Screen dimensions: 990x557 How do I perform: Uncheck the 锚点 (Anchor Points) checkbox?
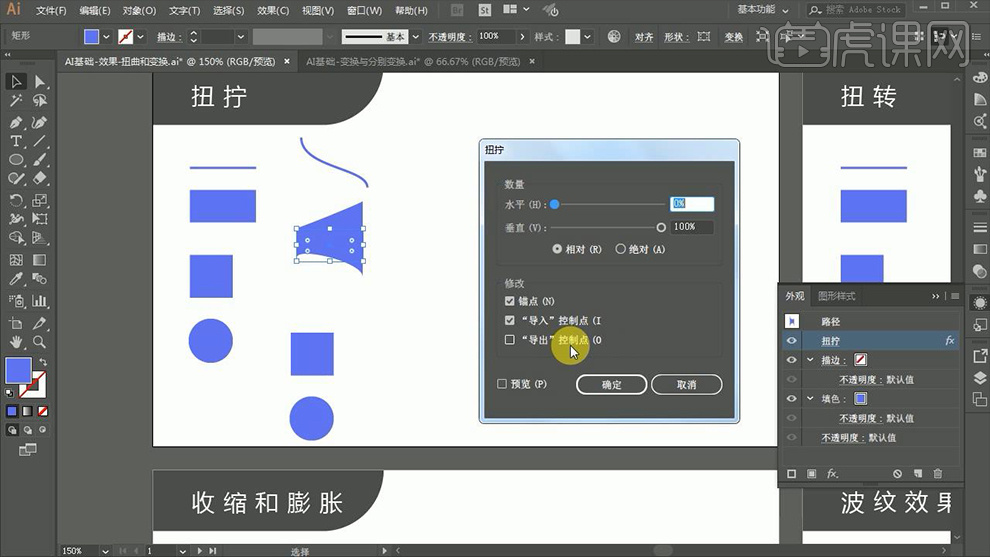510,301
